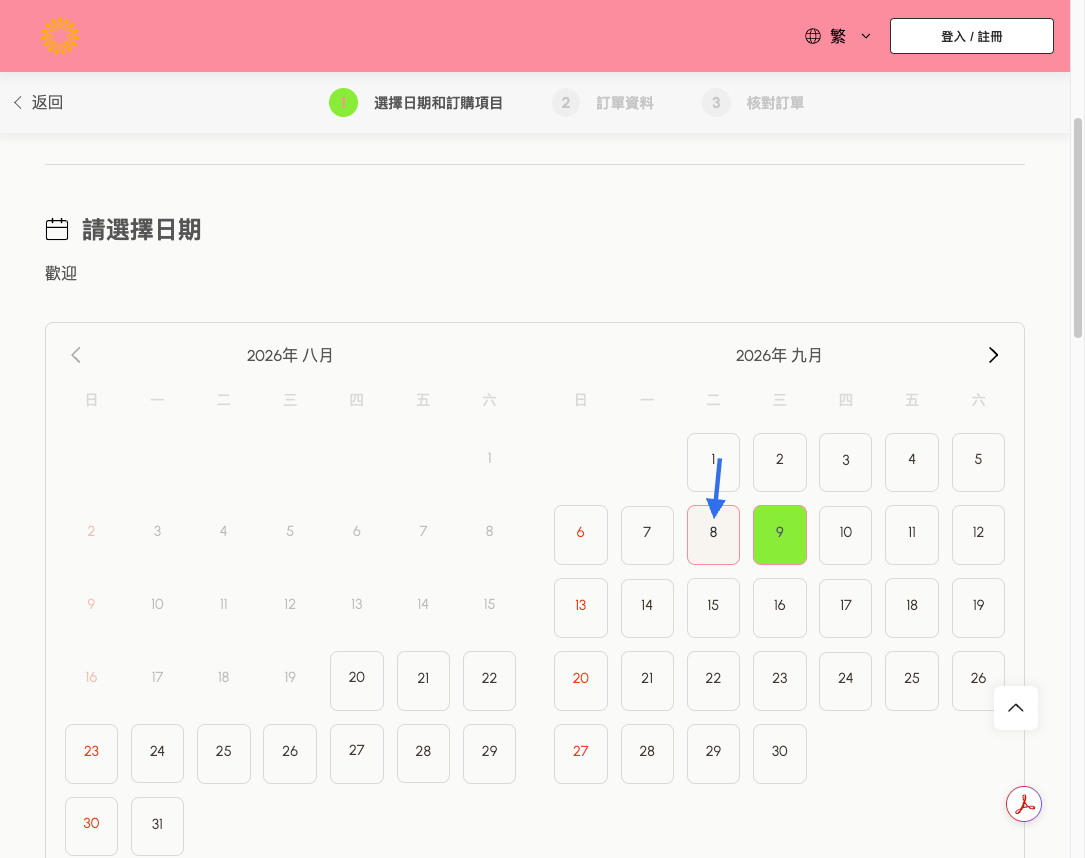Select Sunday September 6

(581, 535)
